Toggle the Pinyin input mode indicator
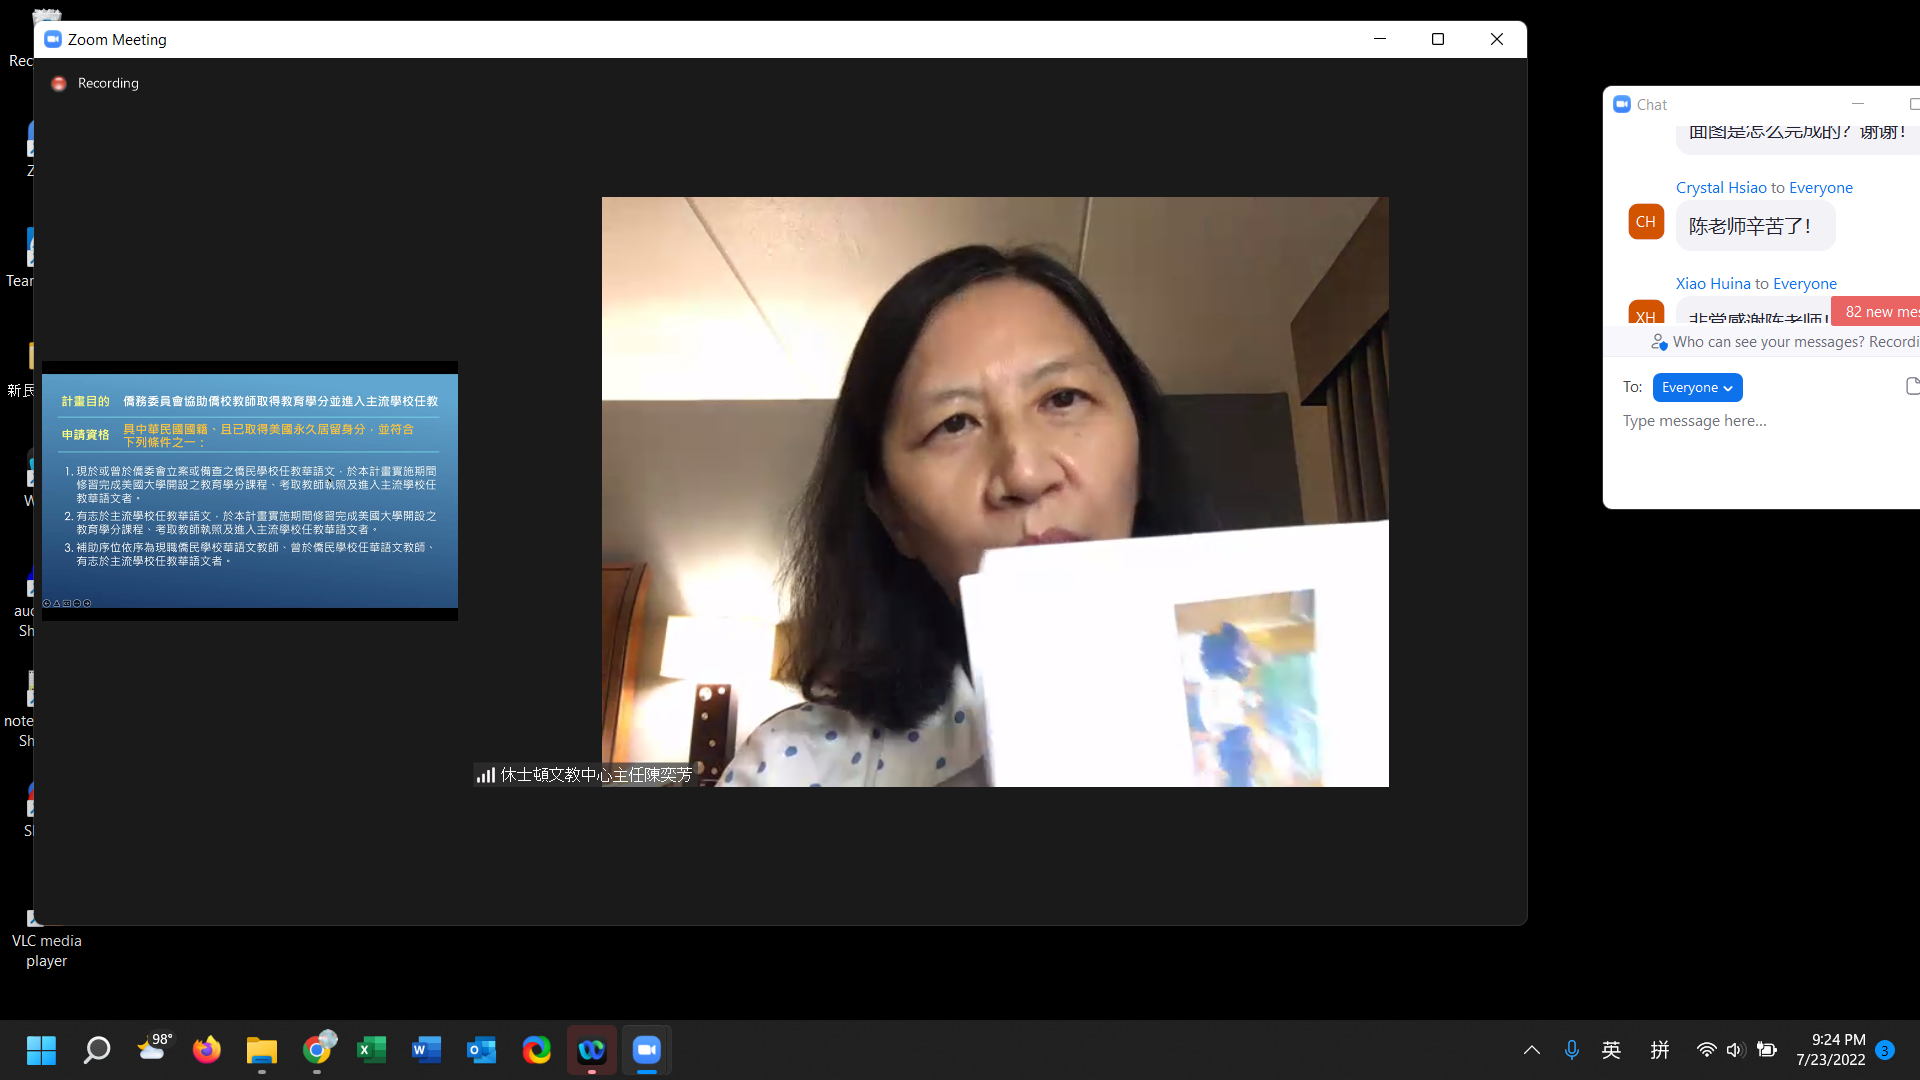Image resolution: width=1920 pixels, height=1080 pixels. pos(1660,1050)
